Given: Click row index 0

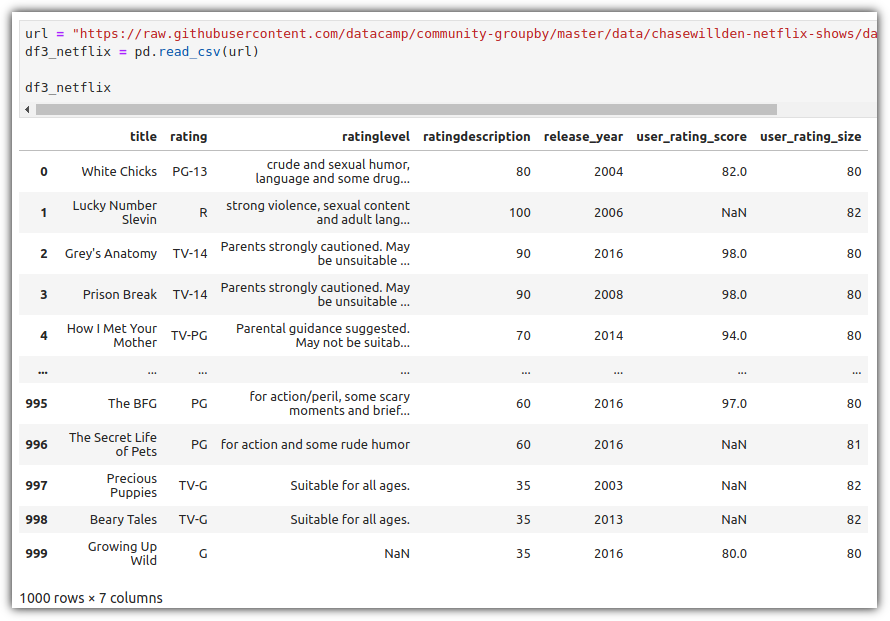Looking at the screenshot, I should (x=44, y=171).
